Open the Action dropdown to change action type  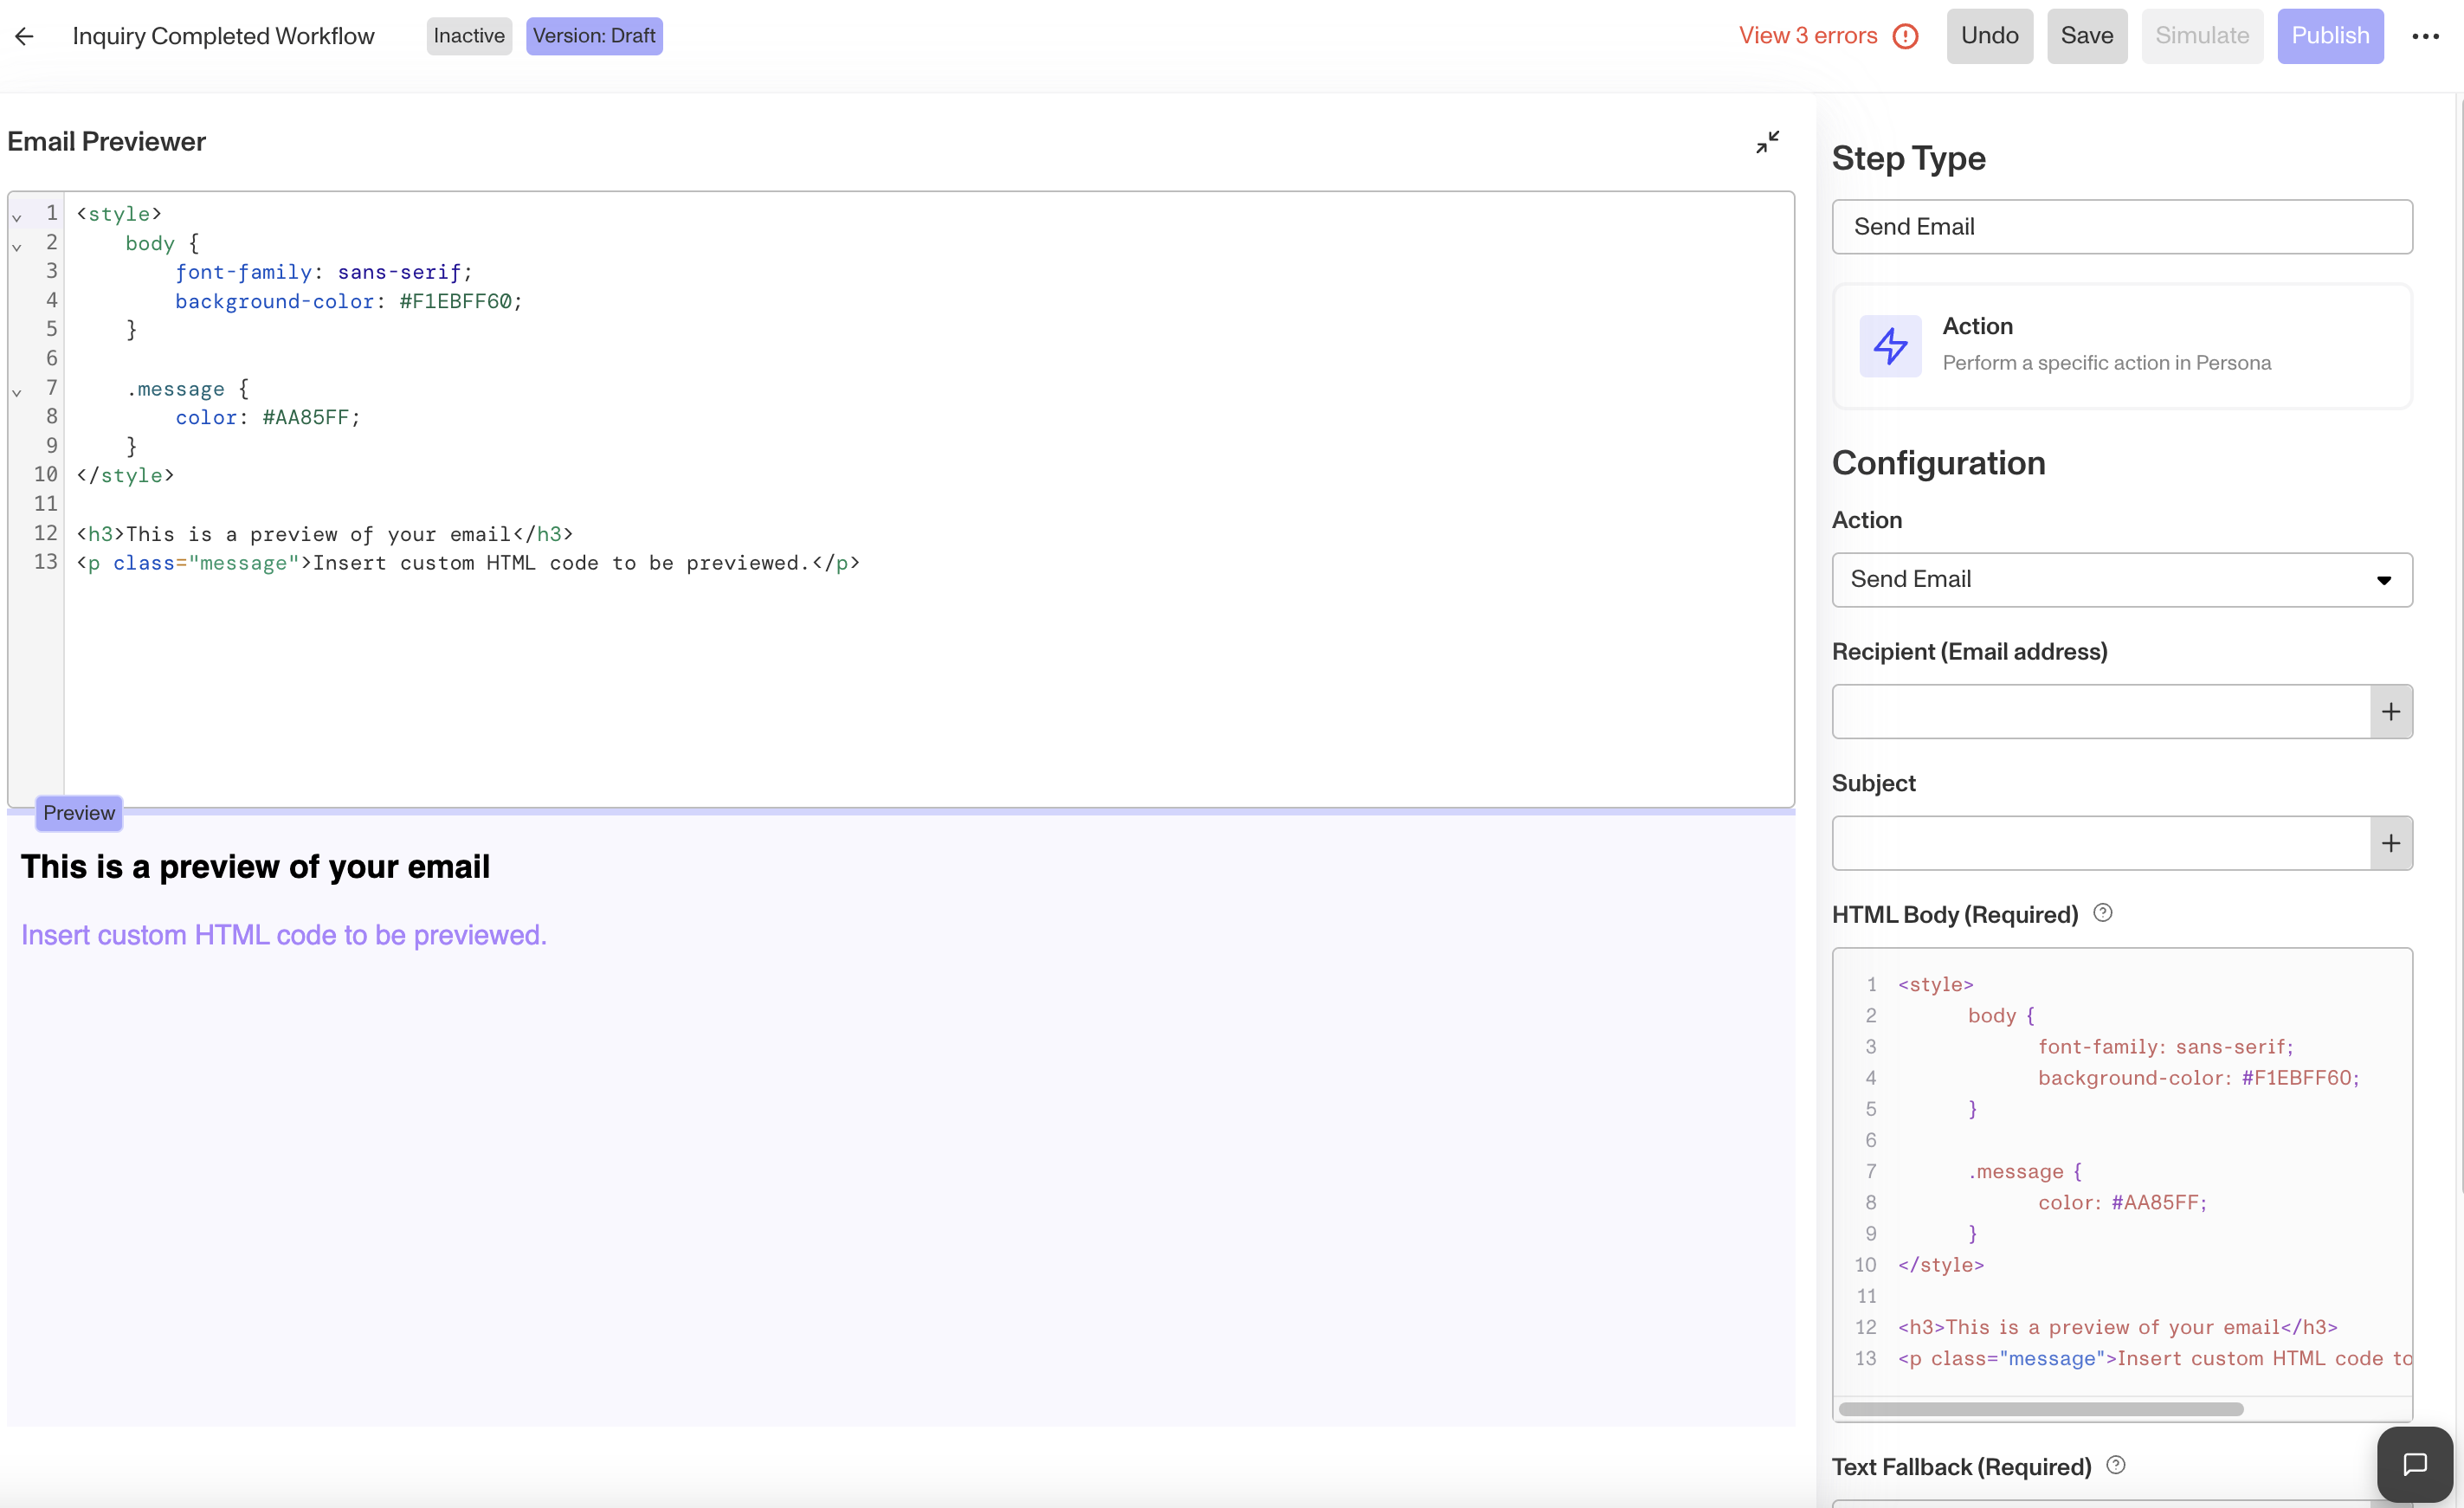[2123, 579]
